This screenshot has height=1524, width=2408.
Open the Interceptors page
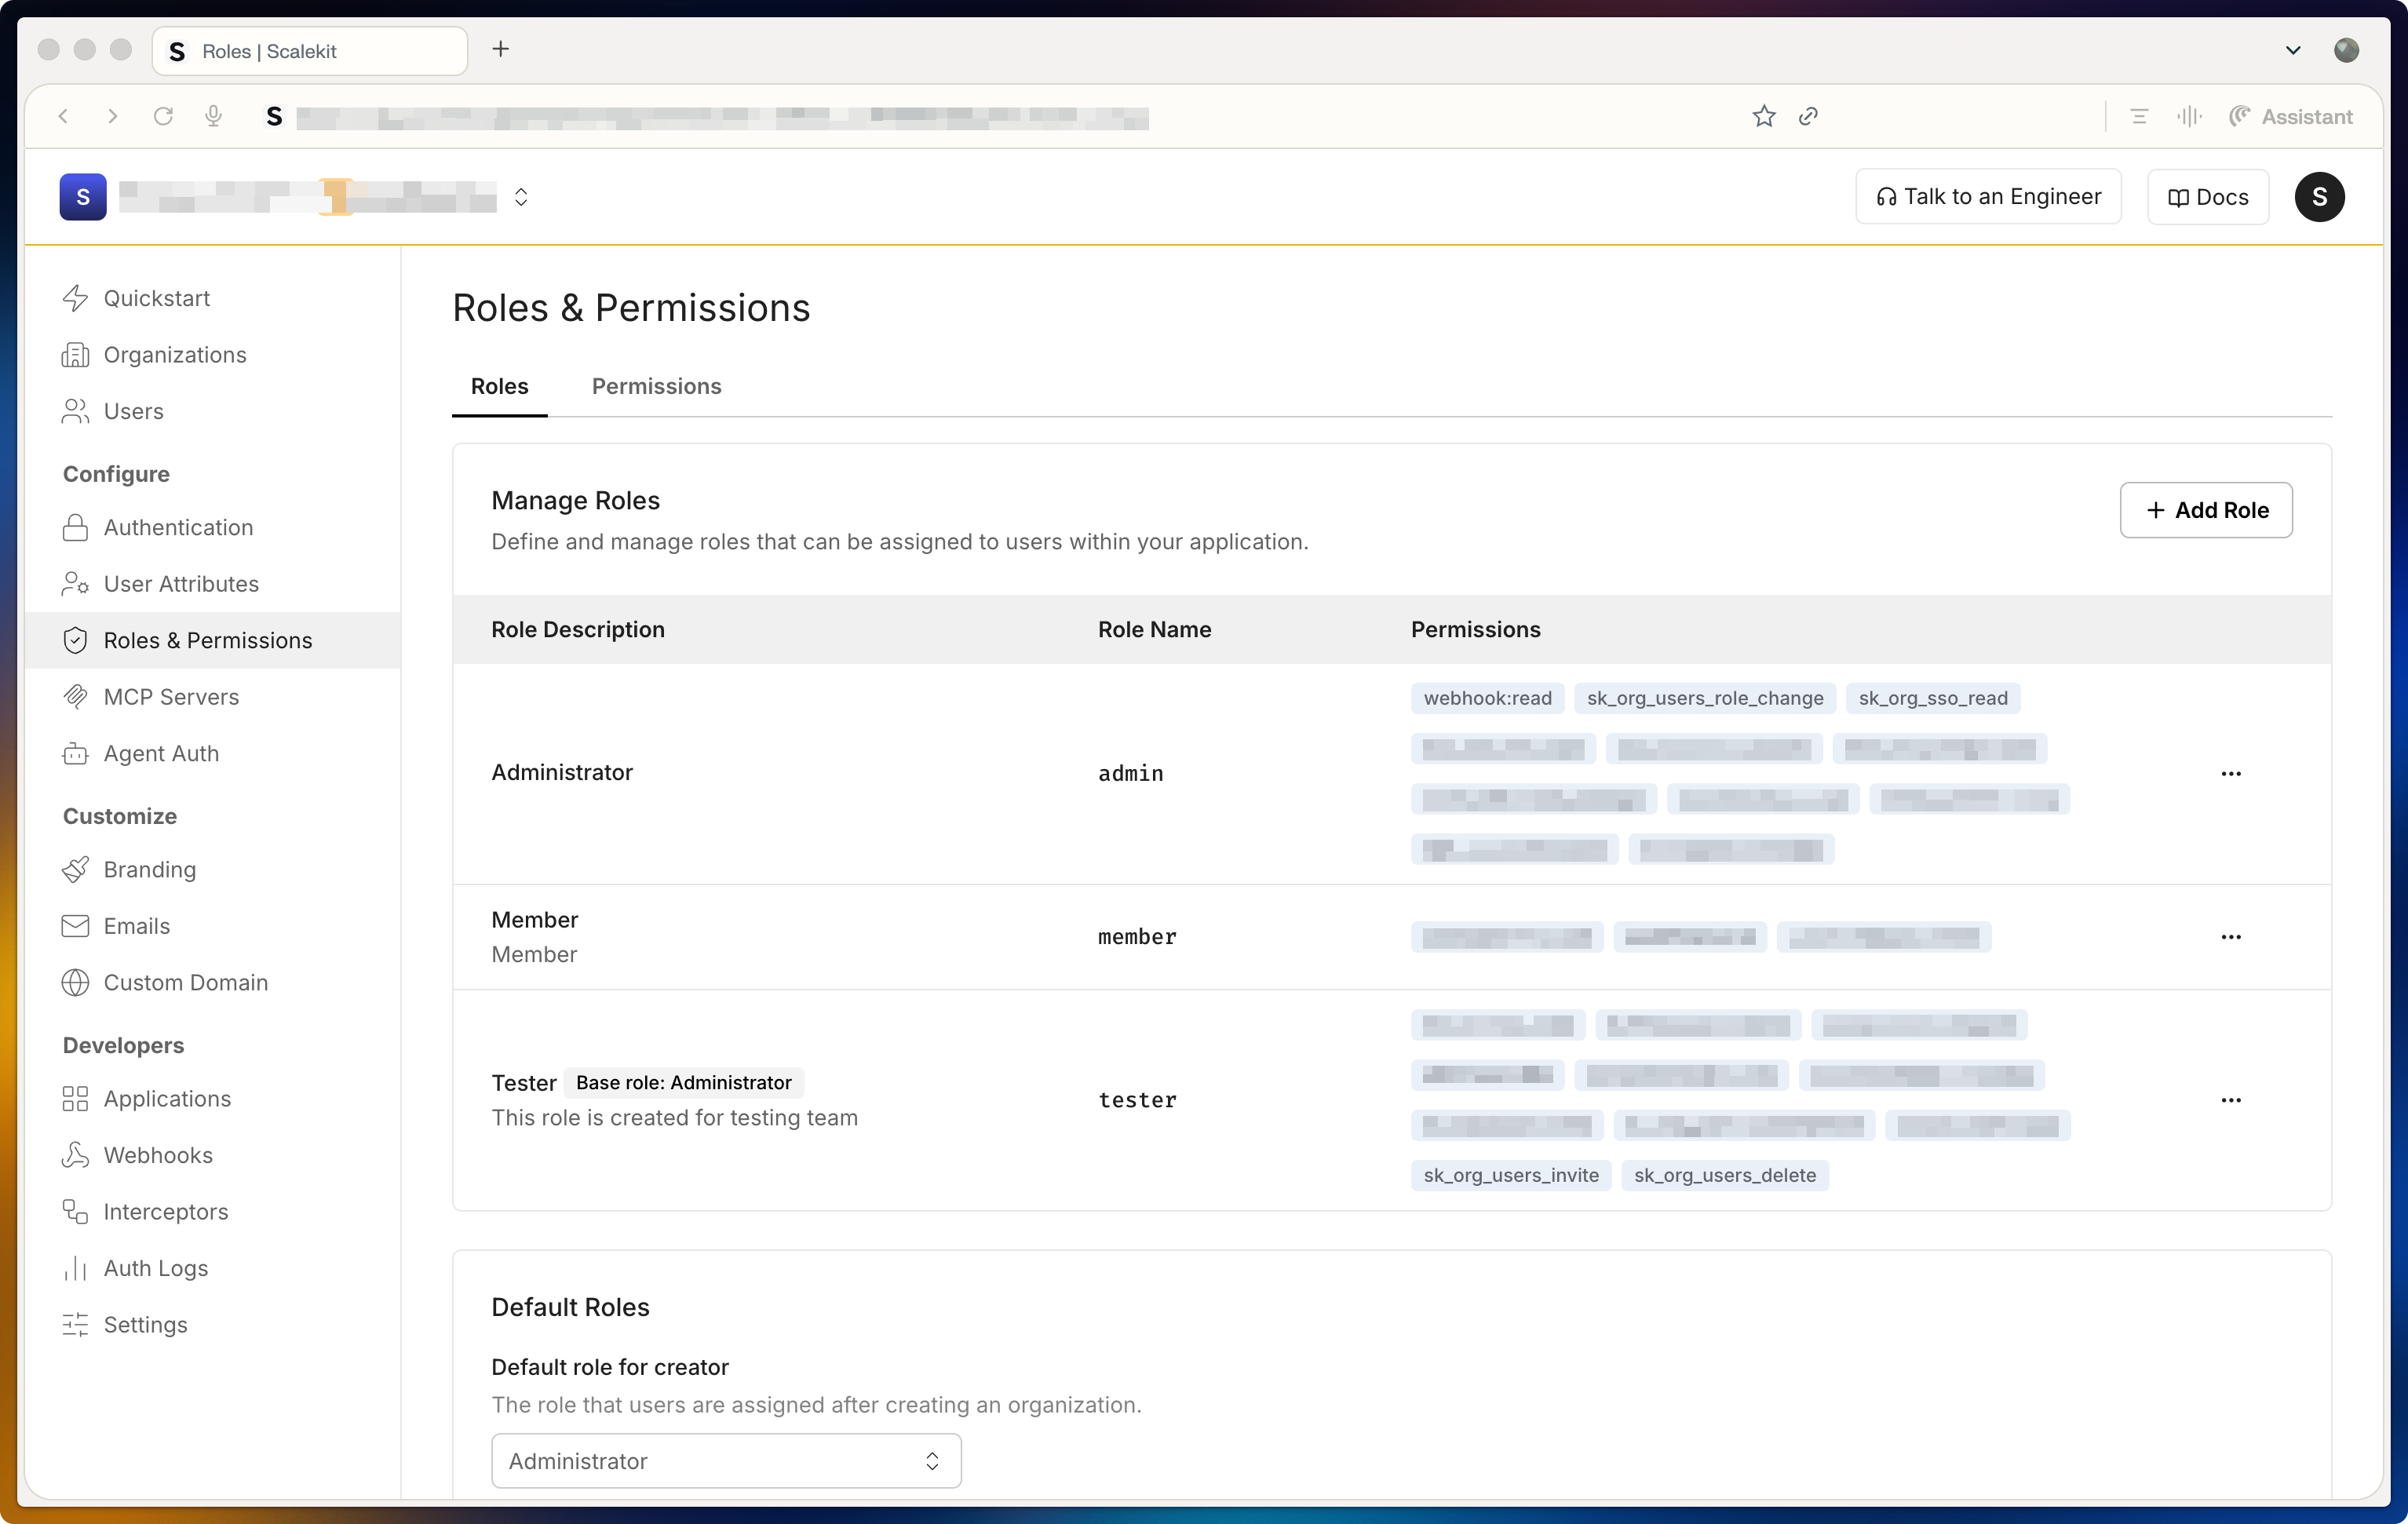click(166, 1211)
